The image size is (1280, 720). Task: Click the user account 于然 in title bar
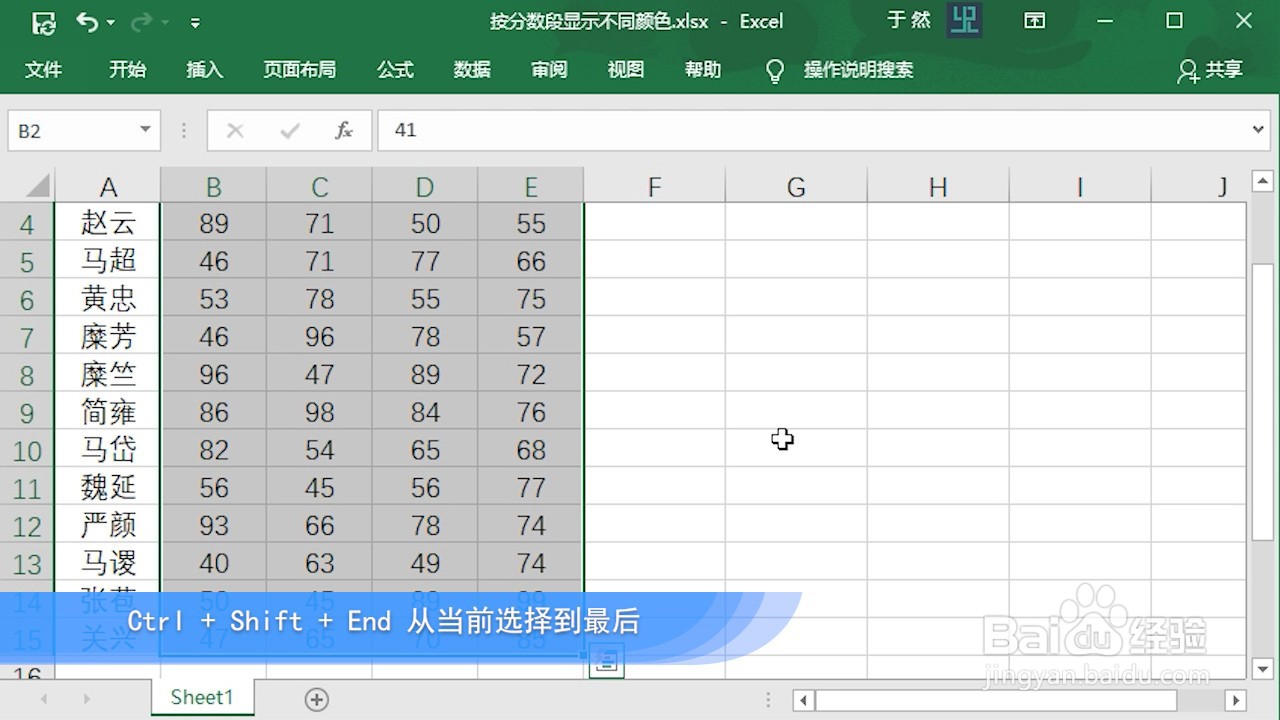point(908,20)
